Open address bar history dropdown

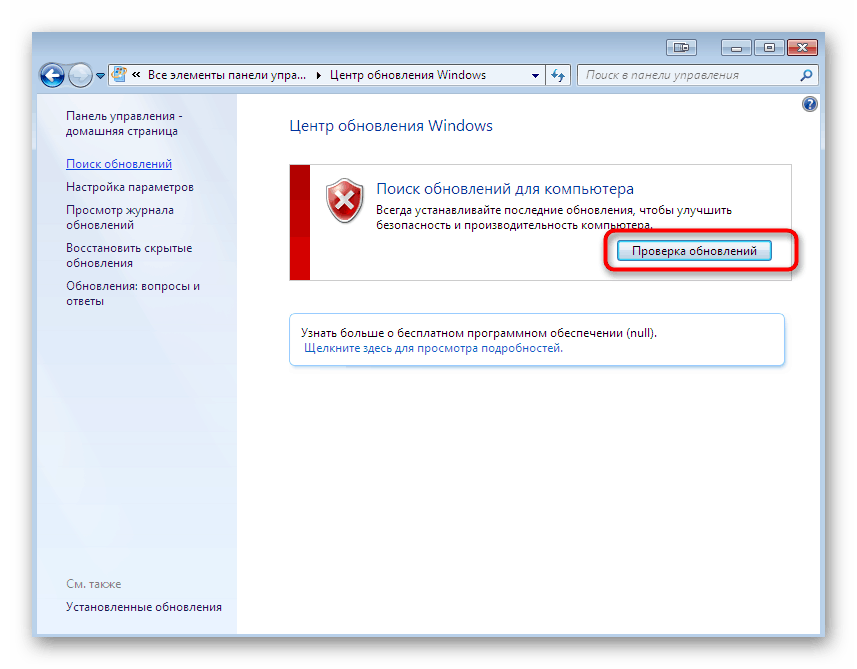pyautogui.click(x=535, y=75)
